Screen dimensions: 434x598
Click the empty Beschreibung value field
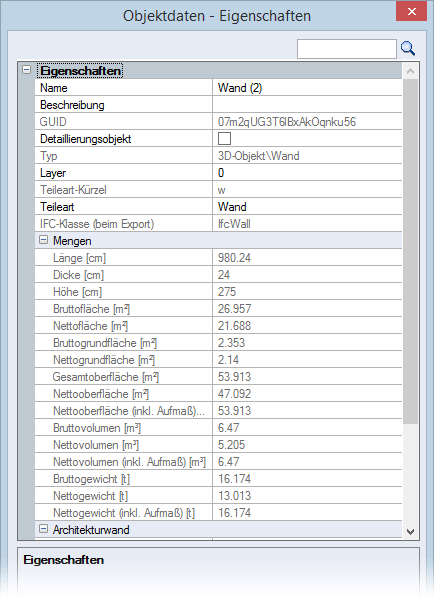[307, 104]
